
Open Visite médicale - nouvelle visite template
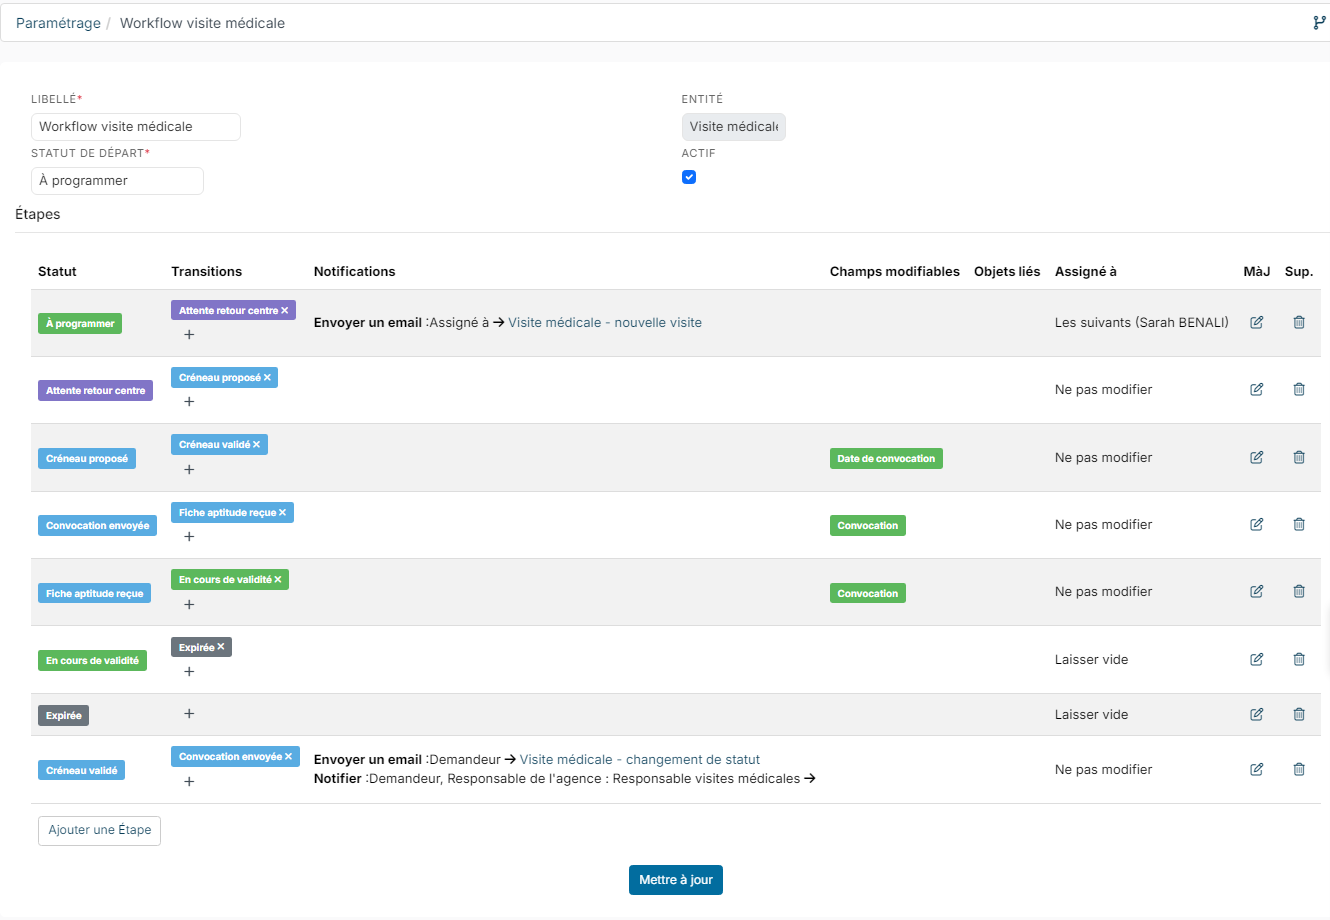coord(605,322)
